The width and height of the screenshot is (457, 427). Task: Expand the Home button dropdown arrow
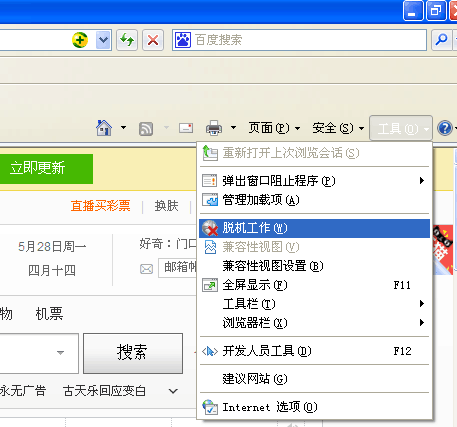point(123,128)
